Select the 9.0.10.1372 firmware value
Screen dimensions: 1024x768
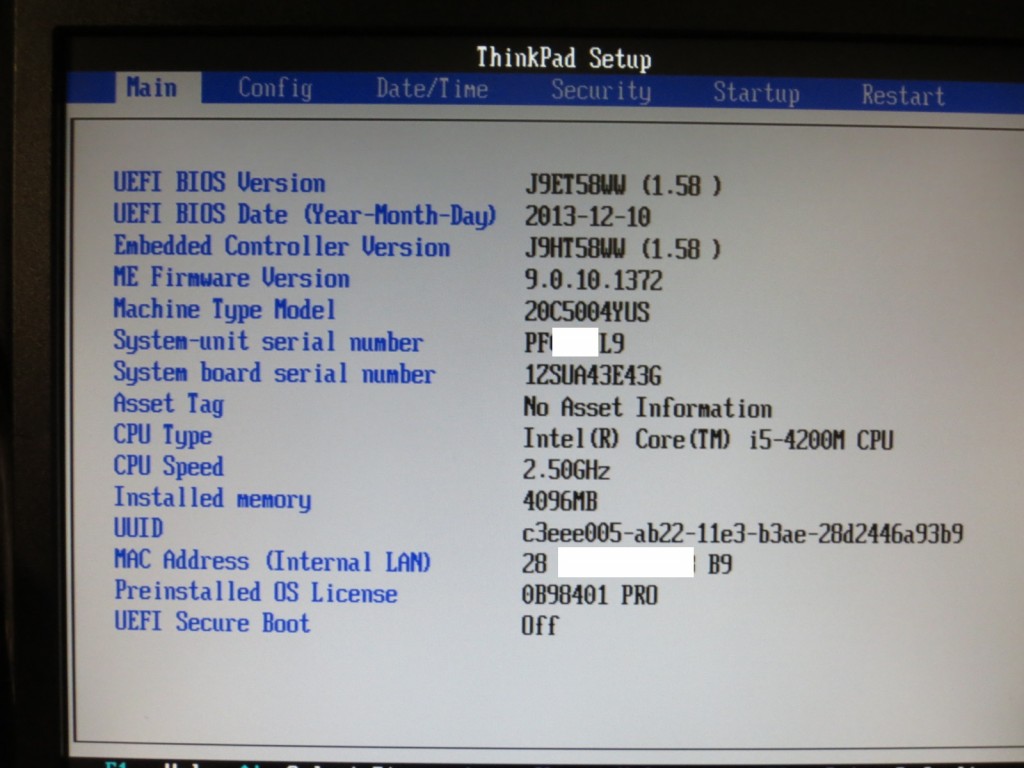[x=594, y=281]
